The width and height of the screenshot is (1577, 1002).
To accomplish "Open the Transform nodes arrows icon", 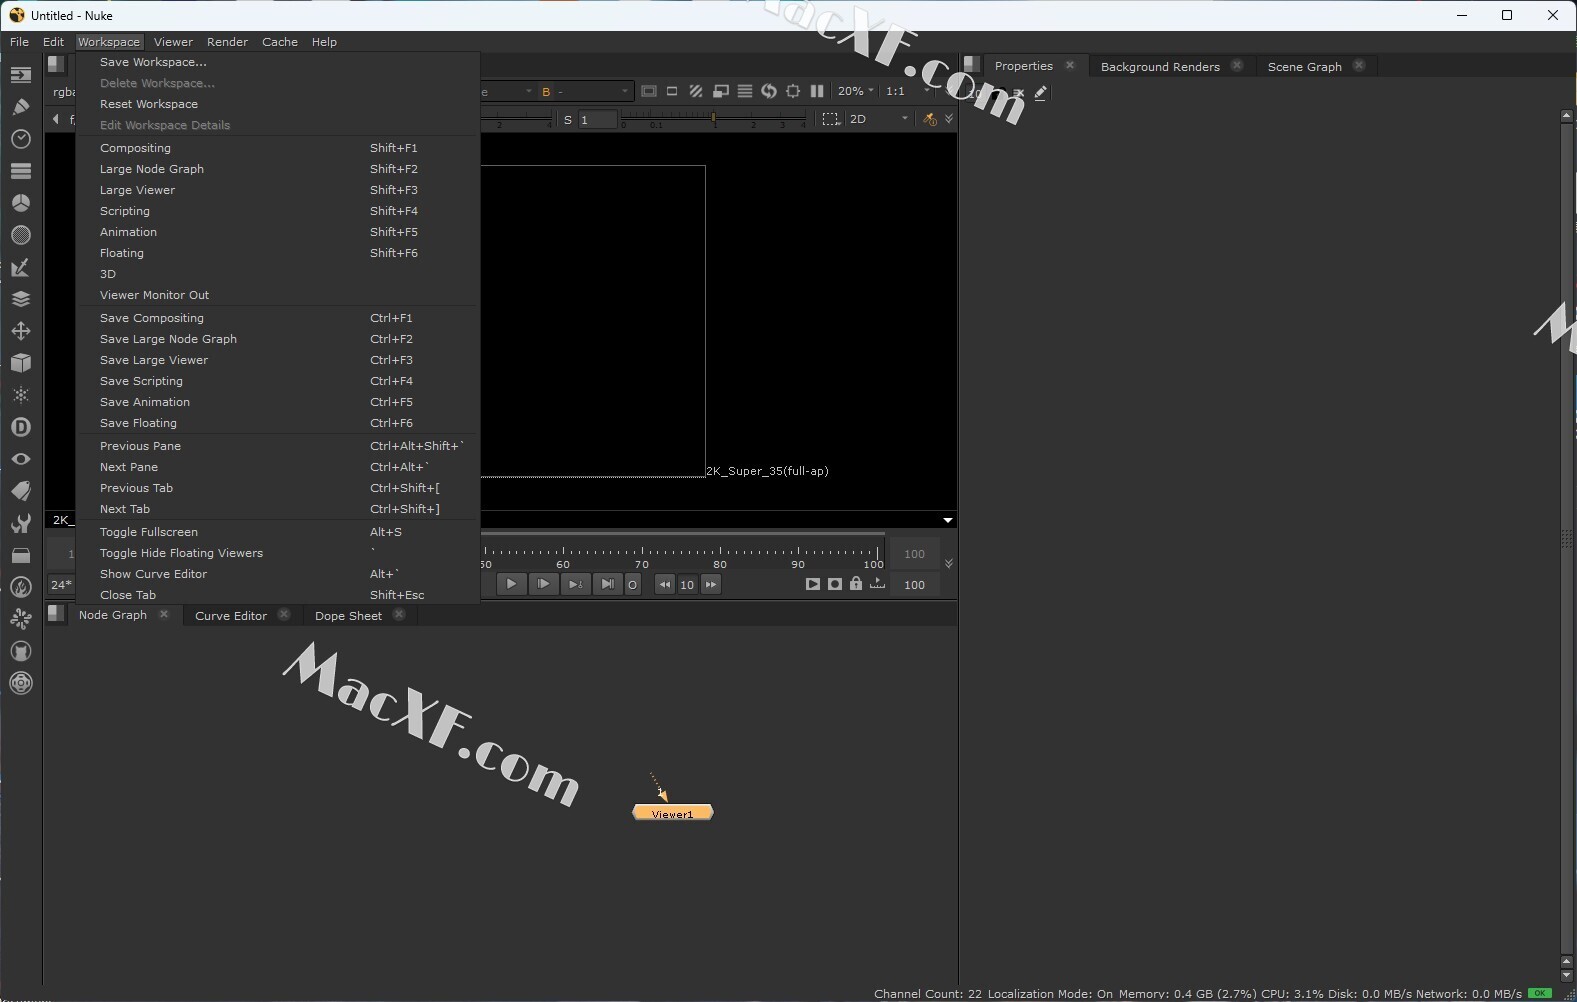I will pos(20,330).
